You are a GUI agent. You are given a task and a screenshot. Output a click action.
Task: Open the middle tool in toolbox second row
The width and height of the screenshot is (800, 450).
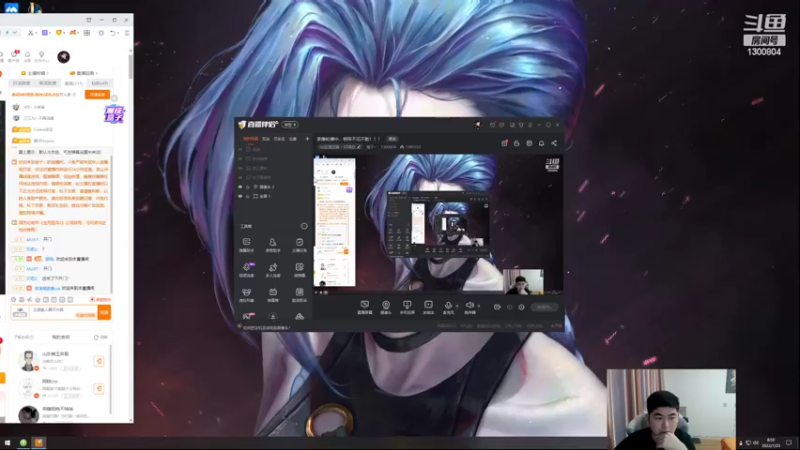click(273, 269)
